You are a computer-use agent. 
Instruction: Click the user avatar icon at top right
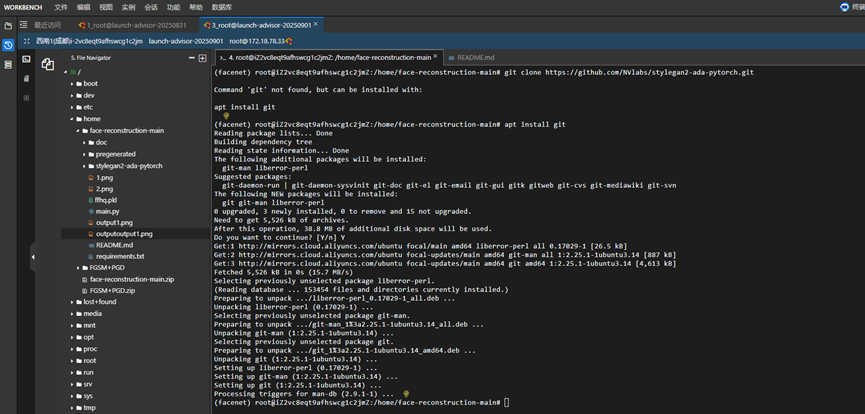pyautogui.click(x=844, y=7)
